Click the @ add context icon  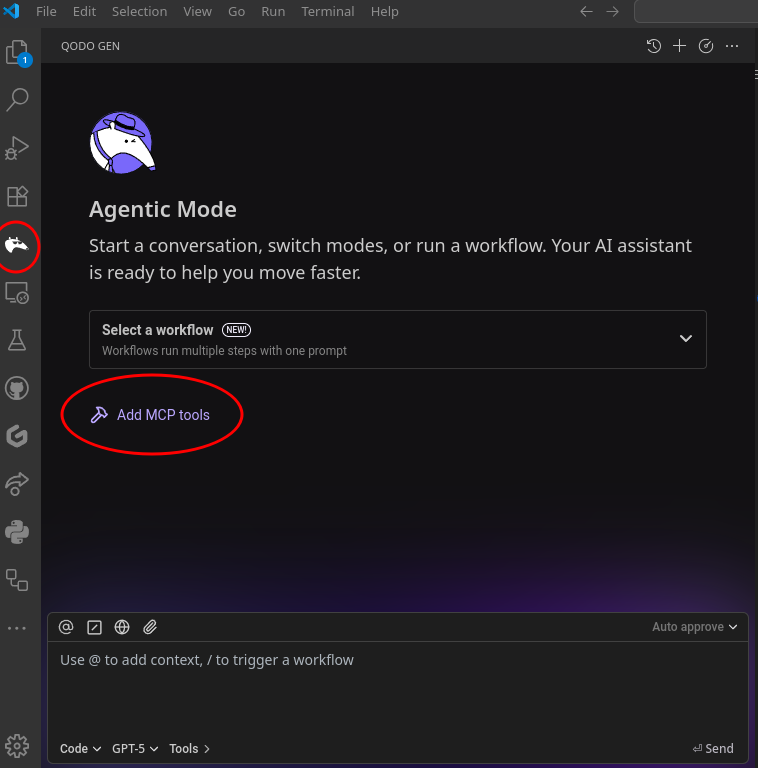66,627
